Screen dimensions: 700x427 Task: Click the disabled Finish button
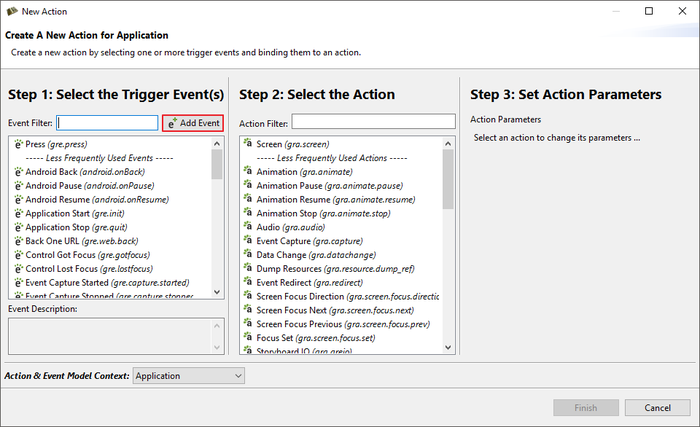point(586,407)
